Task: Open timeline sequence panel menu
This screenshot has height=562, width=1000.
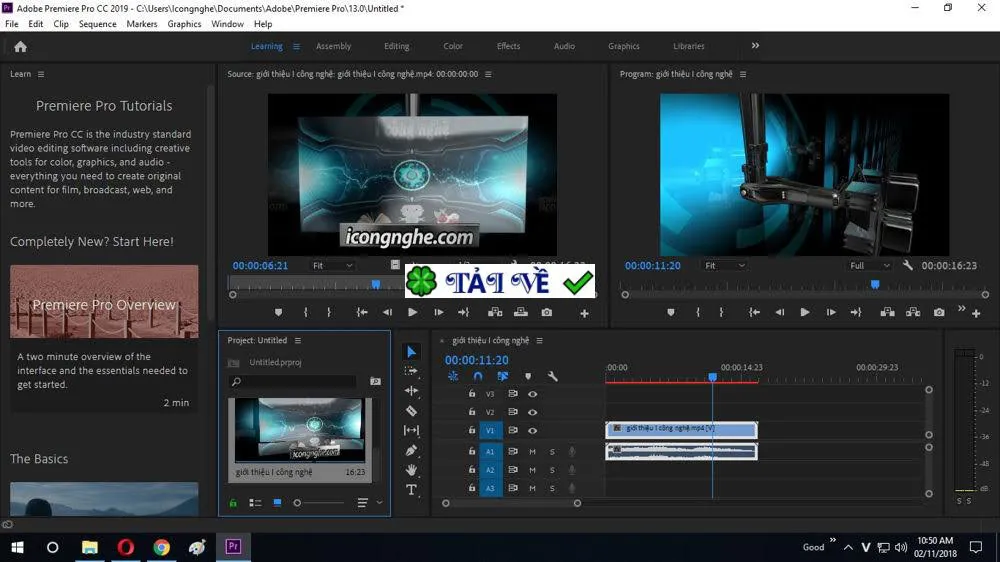Action: 539,341
